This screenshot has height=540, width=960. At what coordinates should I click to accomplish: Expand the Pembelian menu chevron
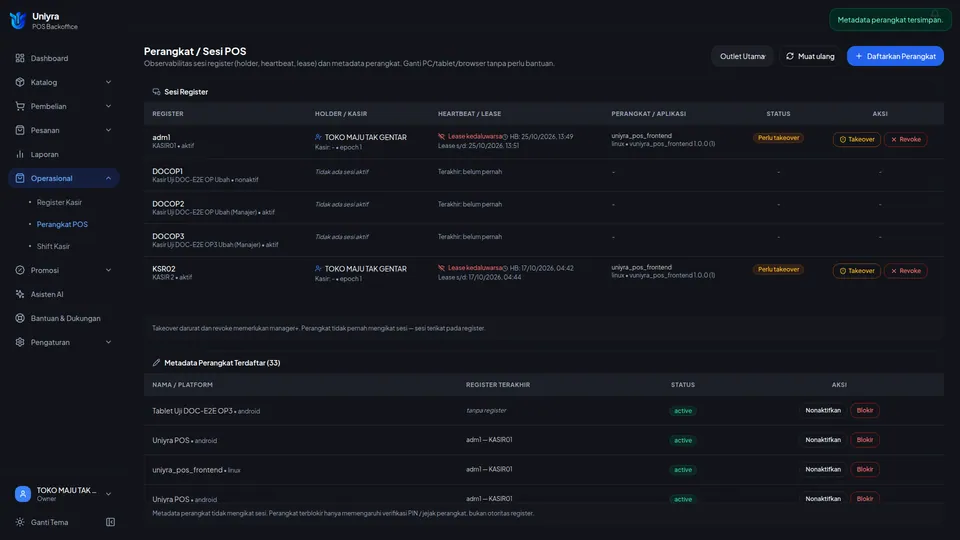(108, 106)
